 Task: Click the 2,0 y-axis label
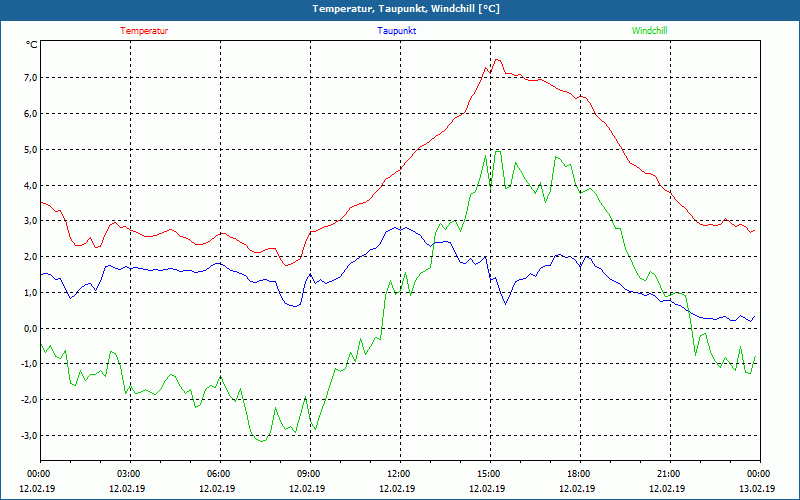point(30,257)
